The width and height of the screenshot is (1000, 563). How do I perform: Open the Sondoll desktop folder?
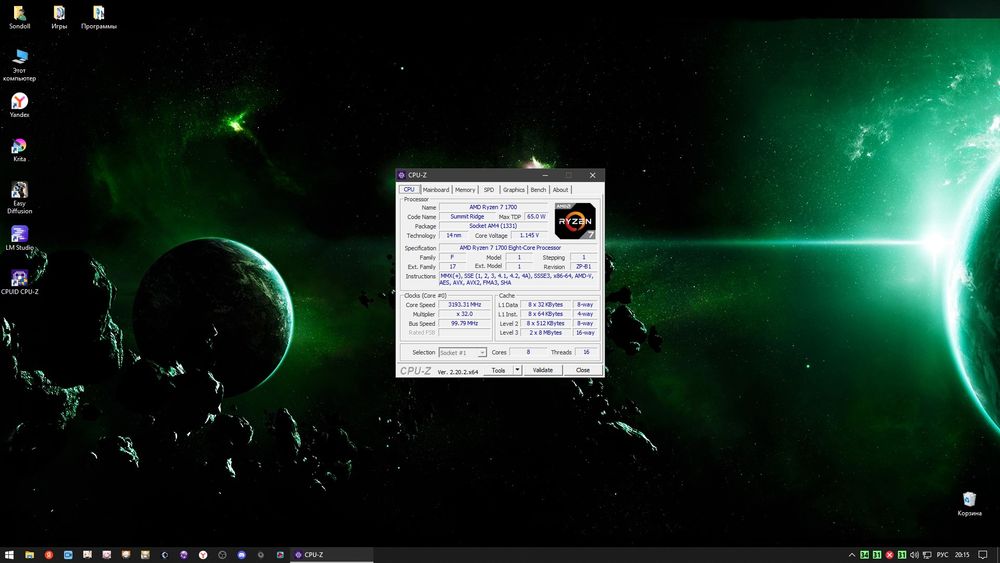[19, 17]
